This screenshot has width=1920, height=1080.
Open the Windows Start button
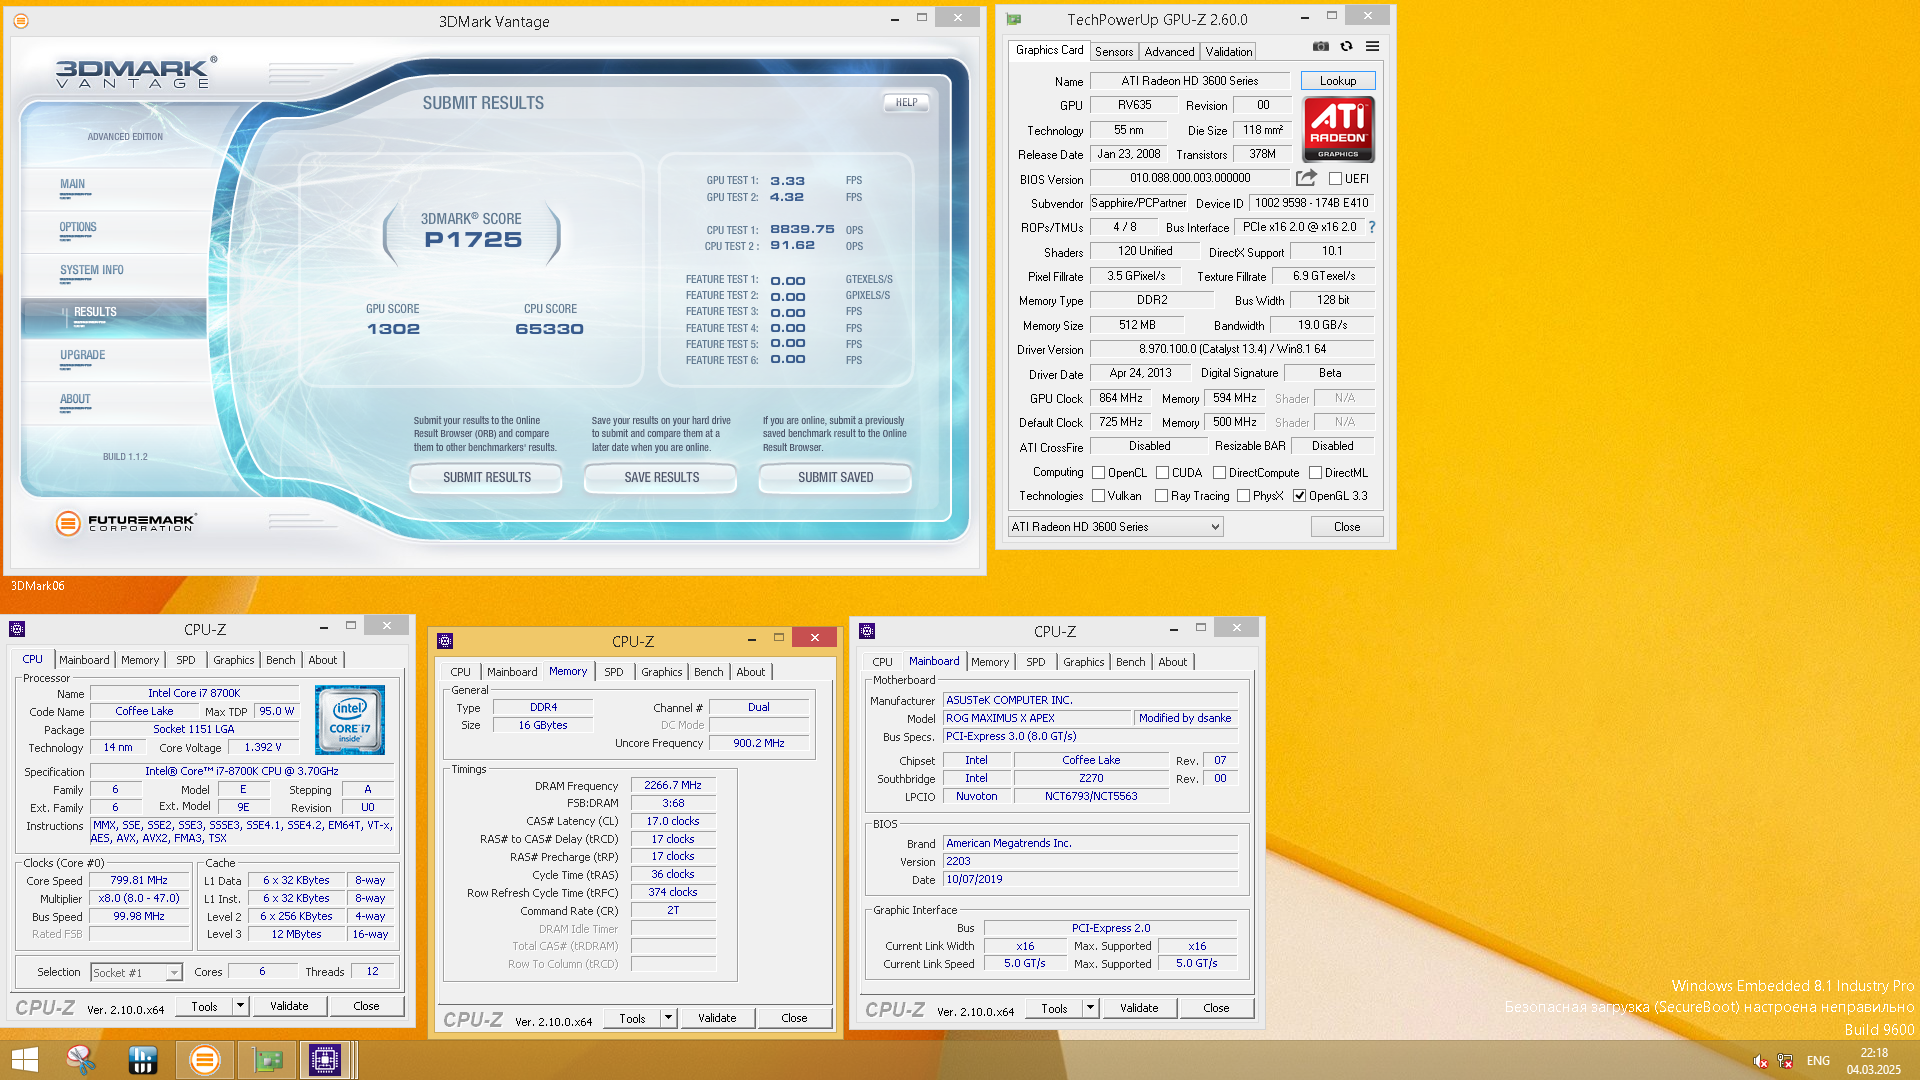[x=25, y=1060]
